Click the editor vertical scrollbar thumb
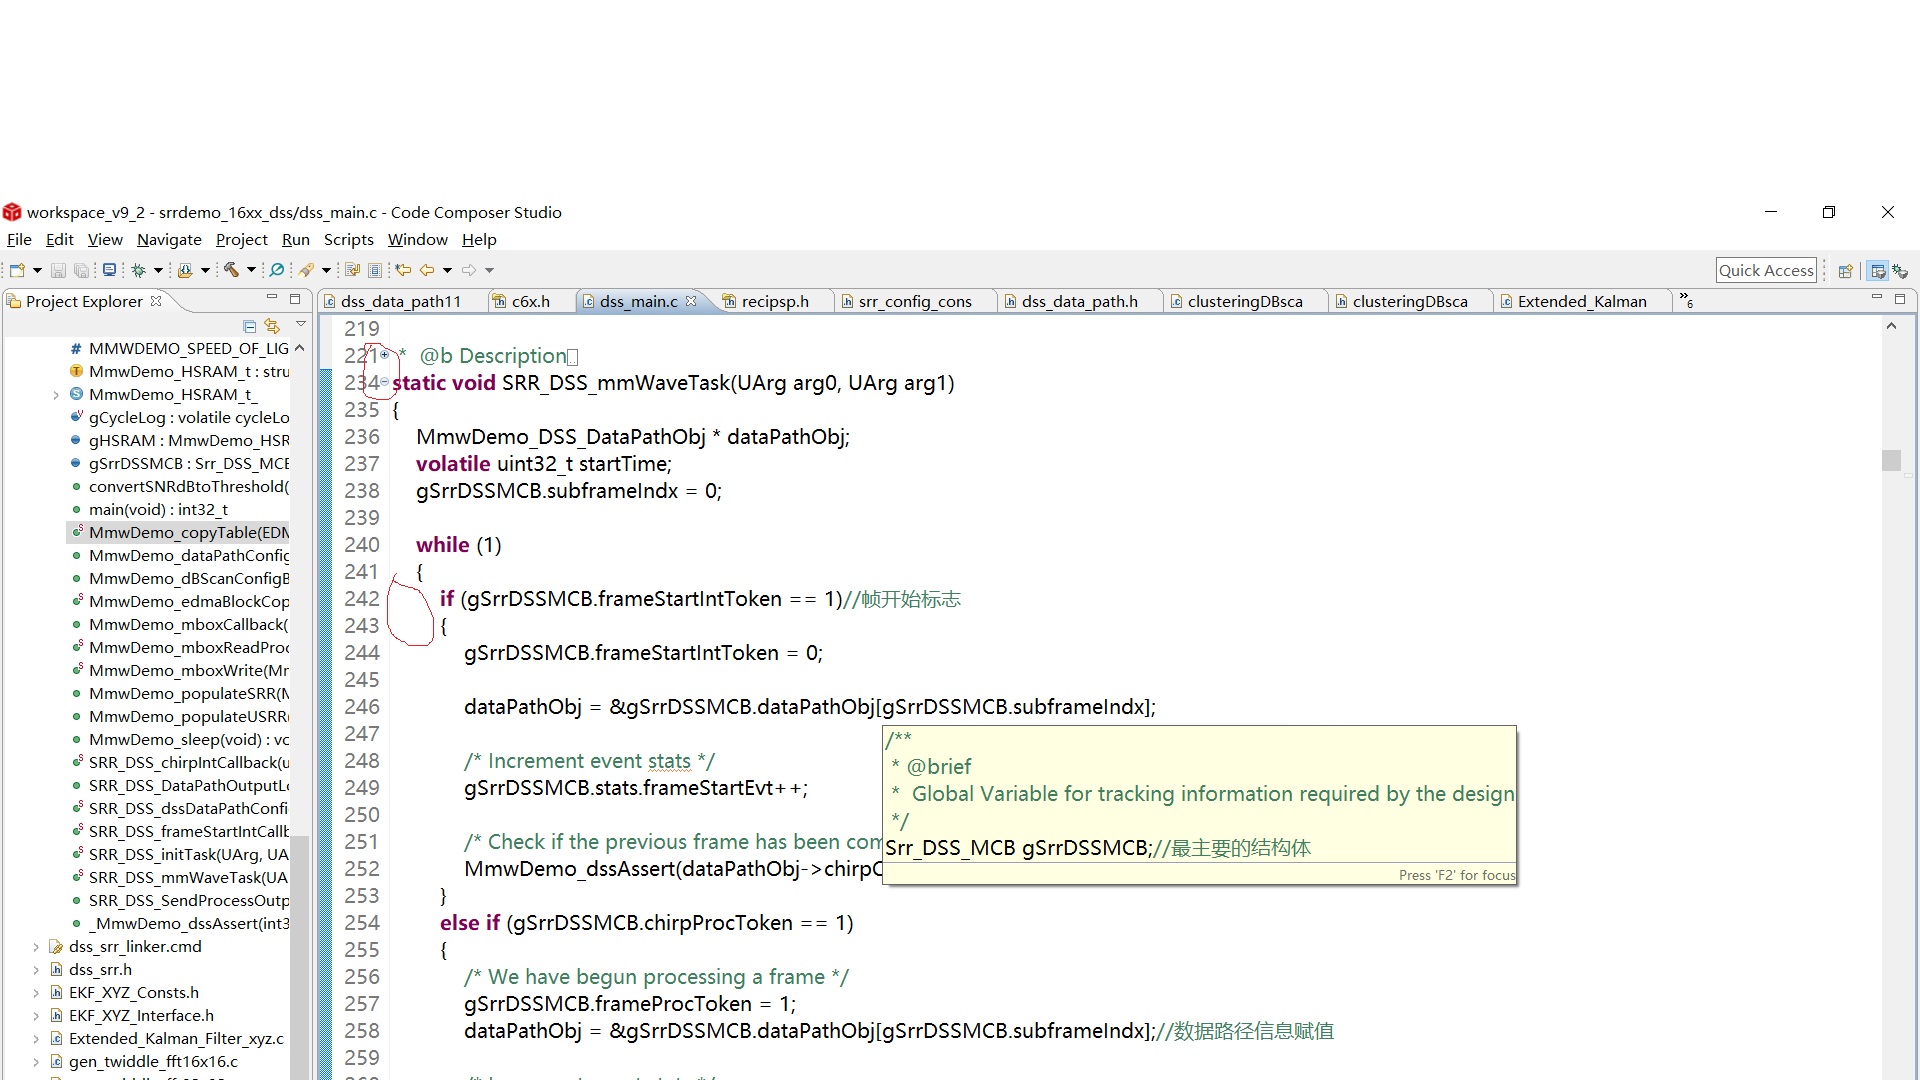 click(1890, 460)
